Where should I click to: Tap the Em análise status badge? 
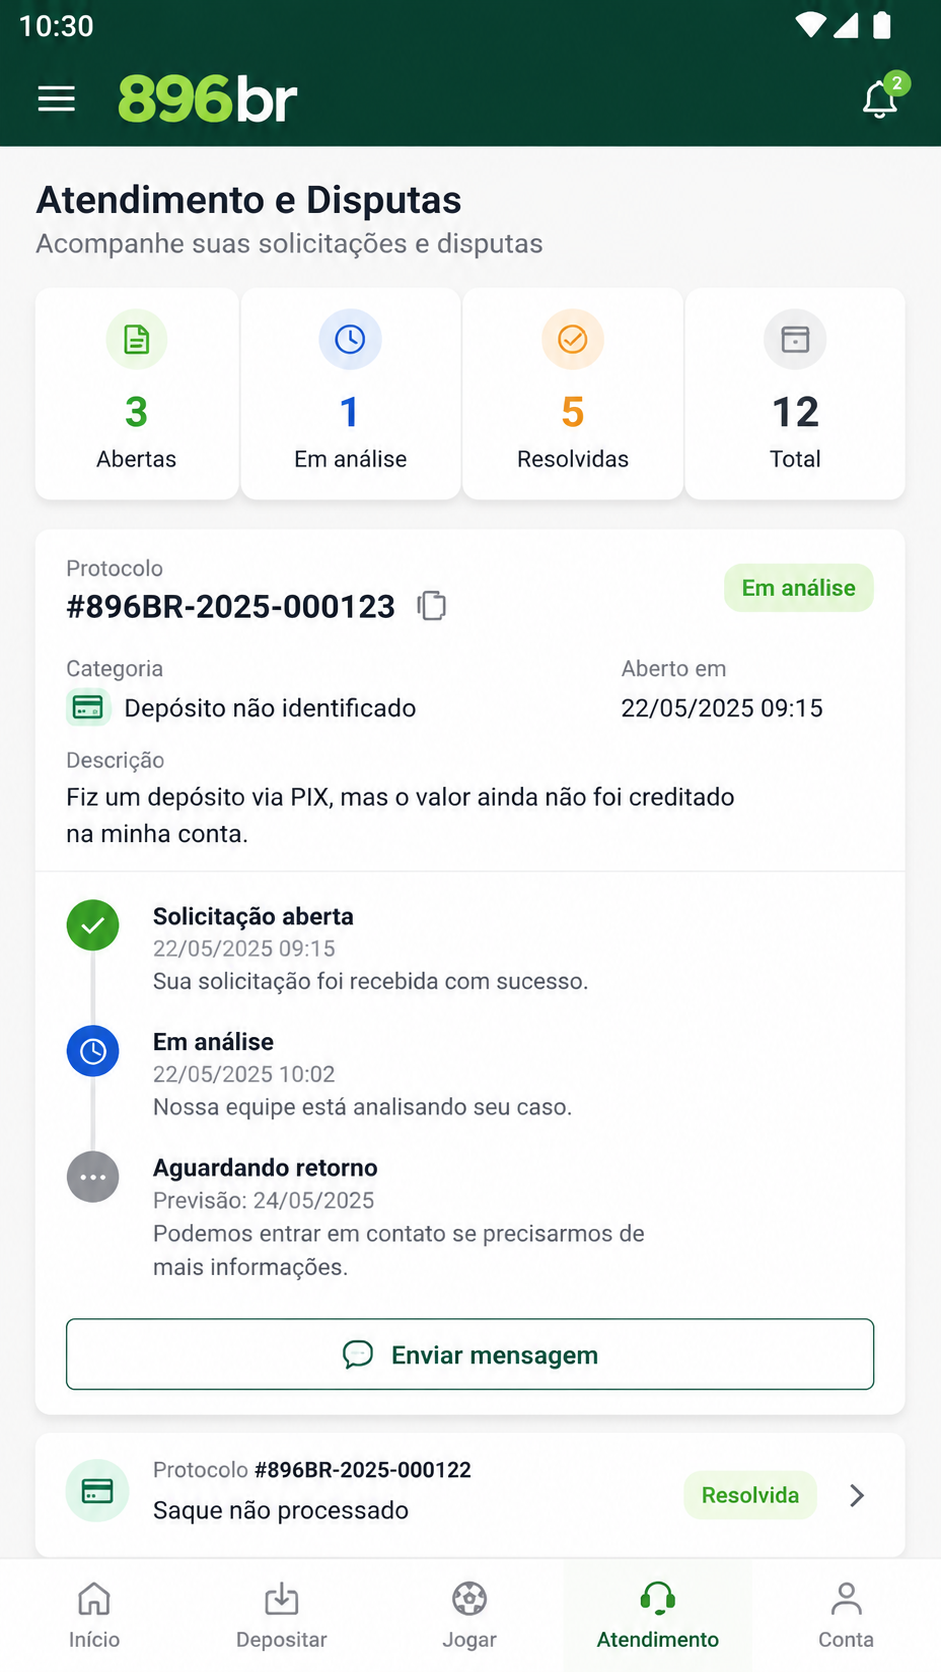point(799,588)
